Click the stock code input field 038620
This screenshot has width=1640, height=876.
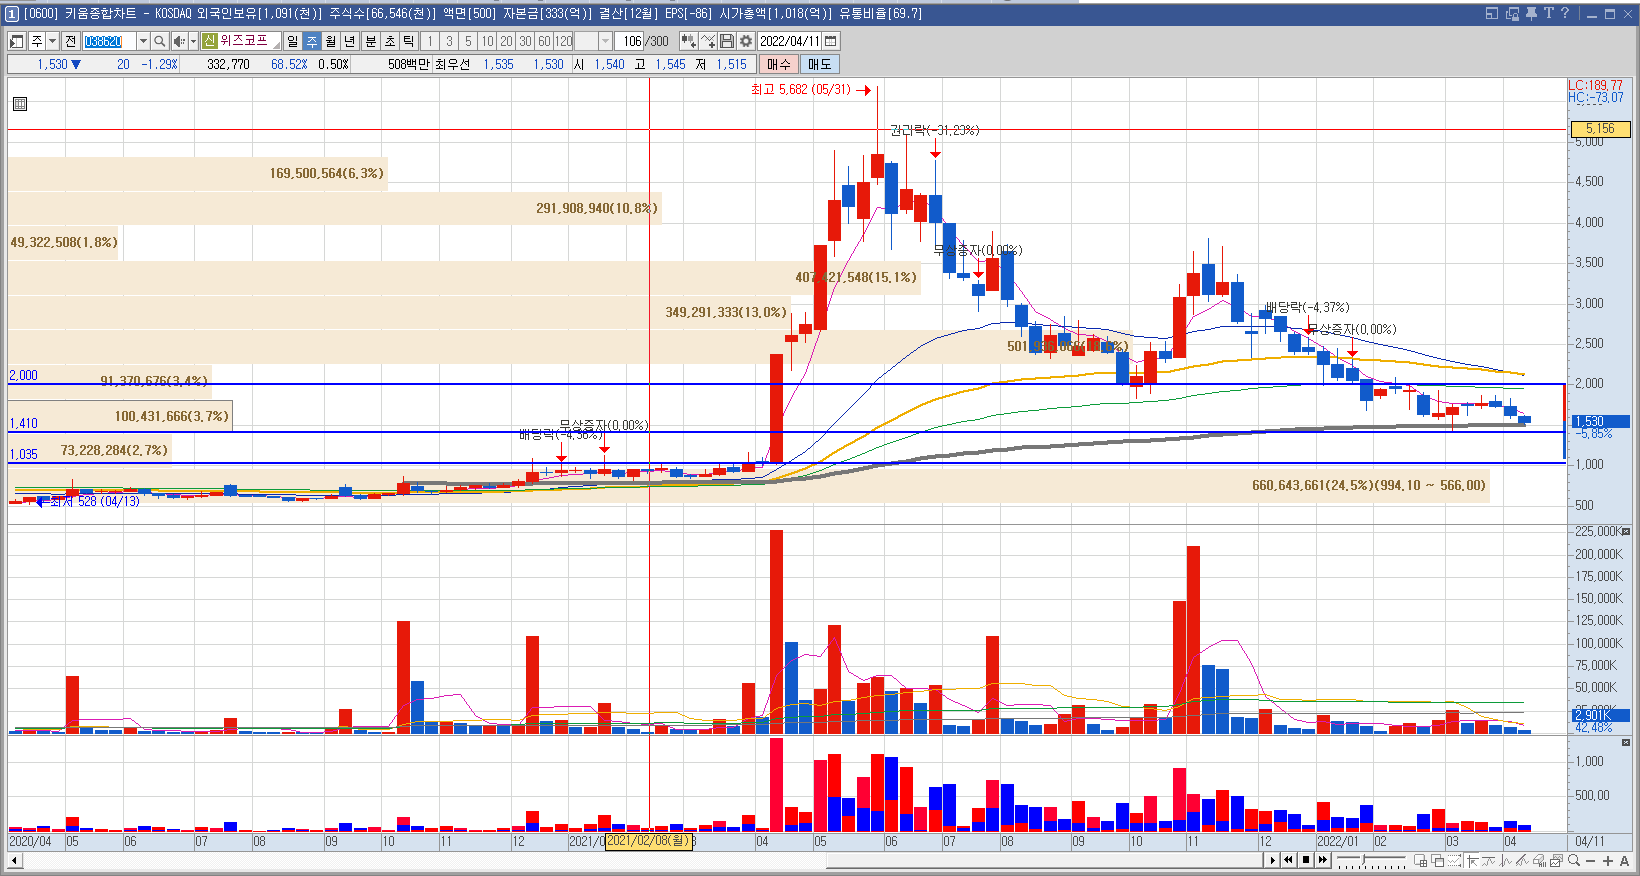[109, 41]
